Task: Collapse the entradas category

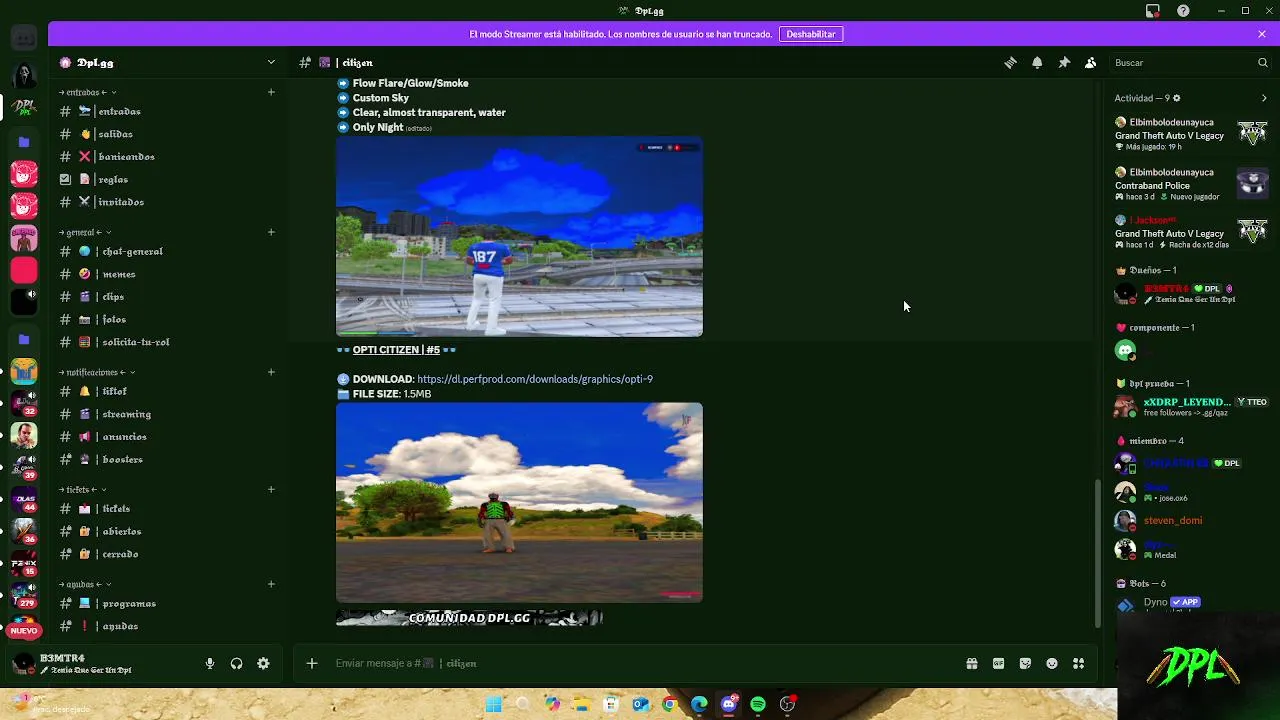Action: coord(88,92)
